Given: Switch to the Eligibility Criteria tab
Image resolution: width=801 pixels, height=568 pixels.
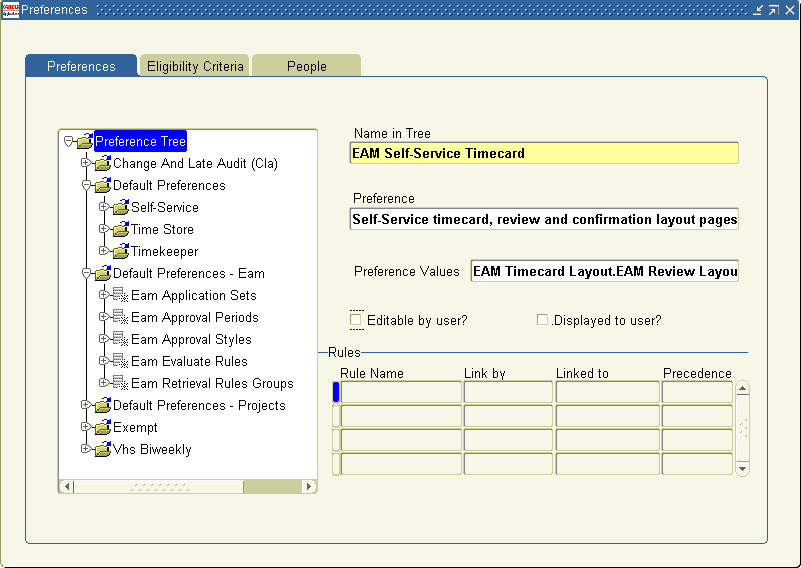Looking at the screenshot, I should [x=195, y=66].
